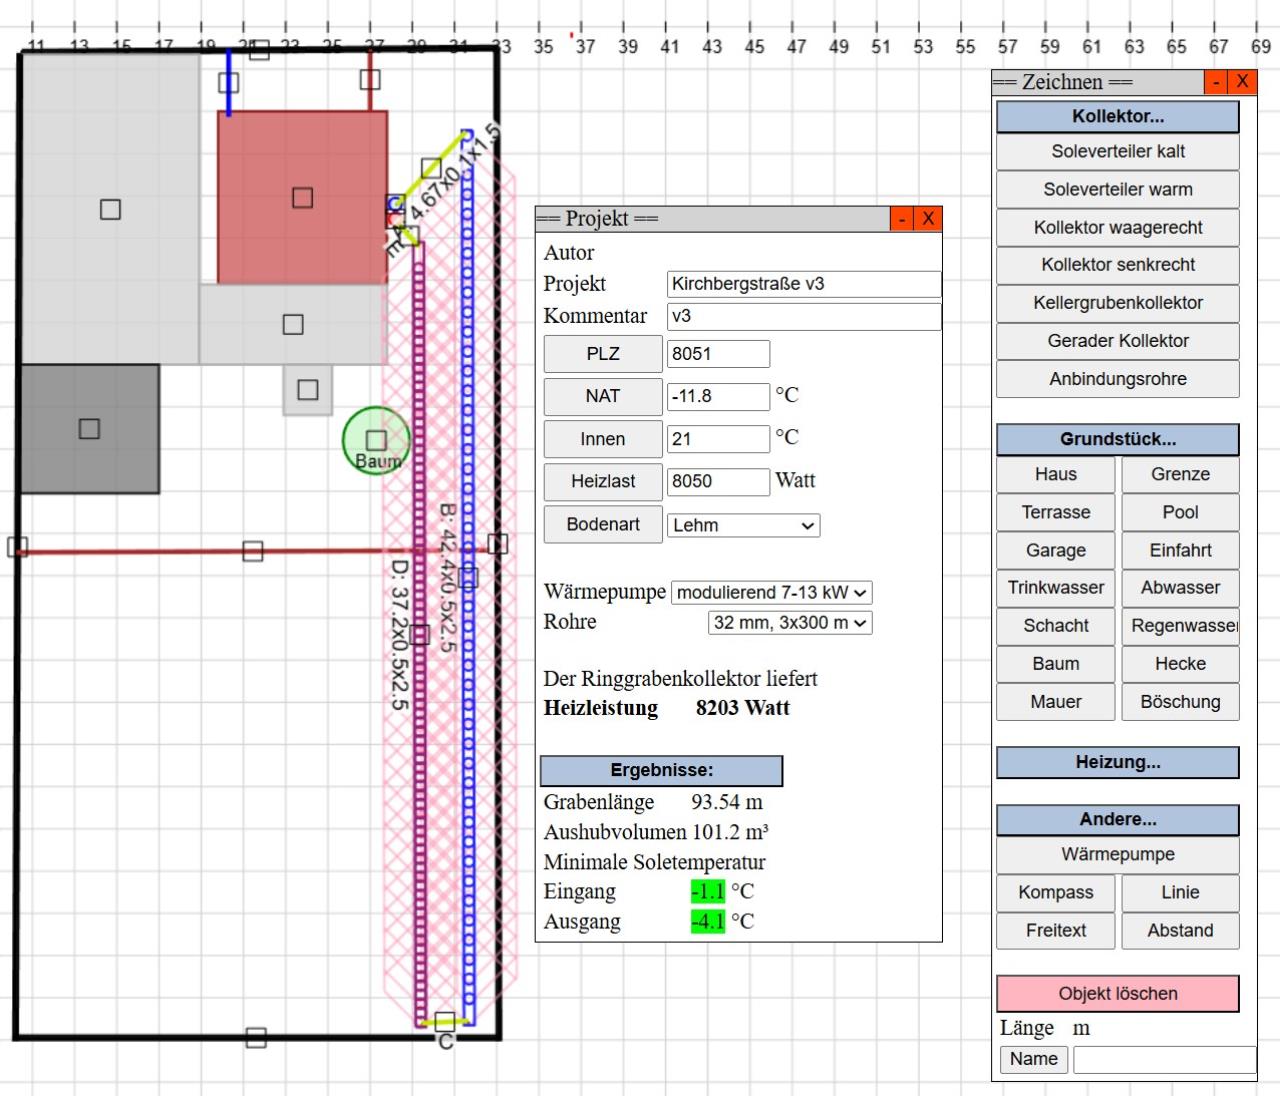Minimize the Projekt panel
The image size is (1280, 1096).
click(x=902, y=219)
